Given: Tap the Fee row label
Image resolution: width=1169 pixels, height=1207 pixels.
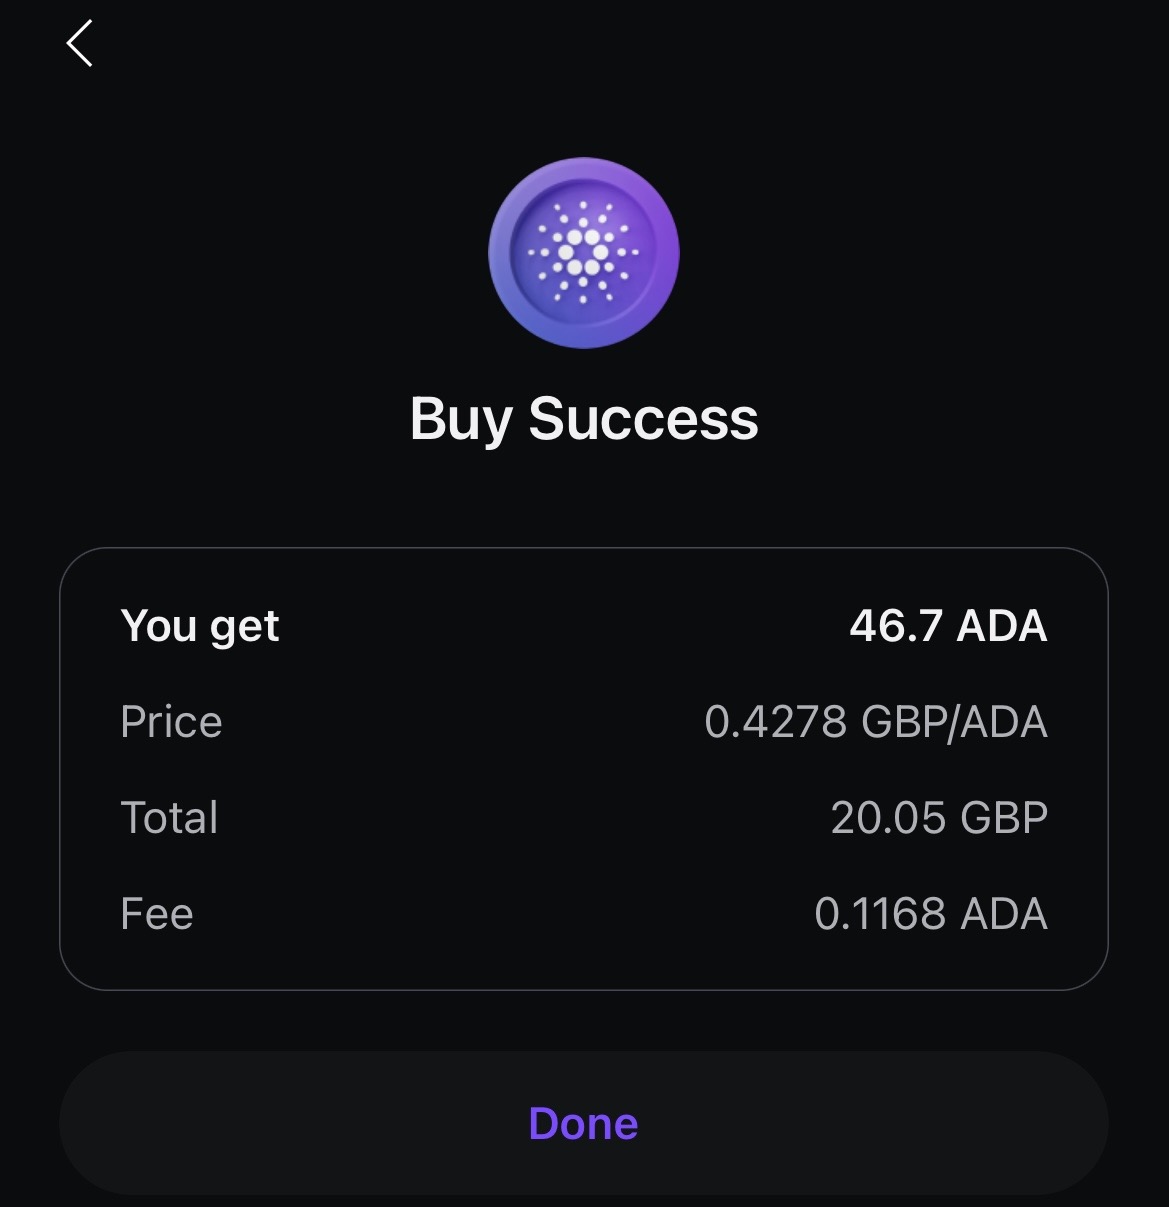Looking at the screenshot, I should (x=157, y=914).
